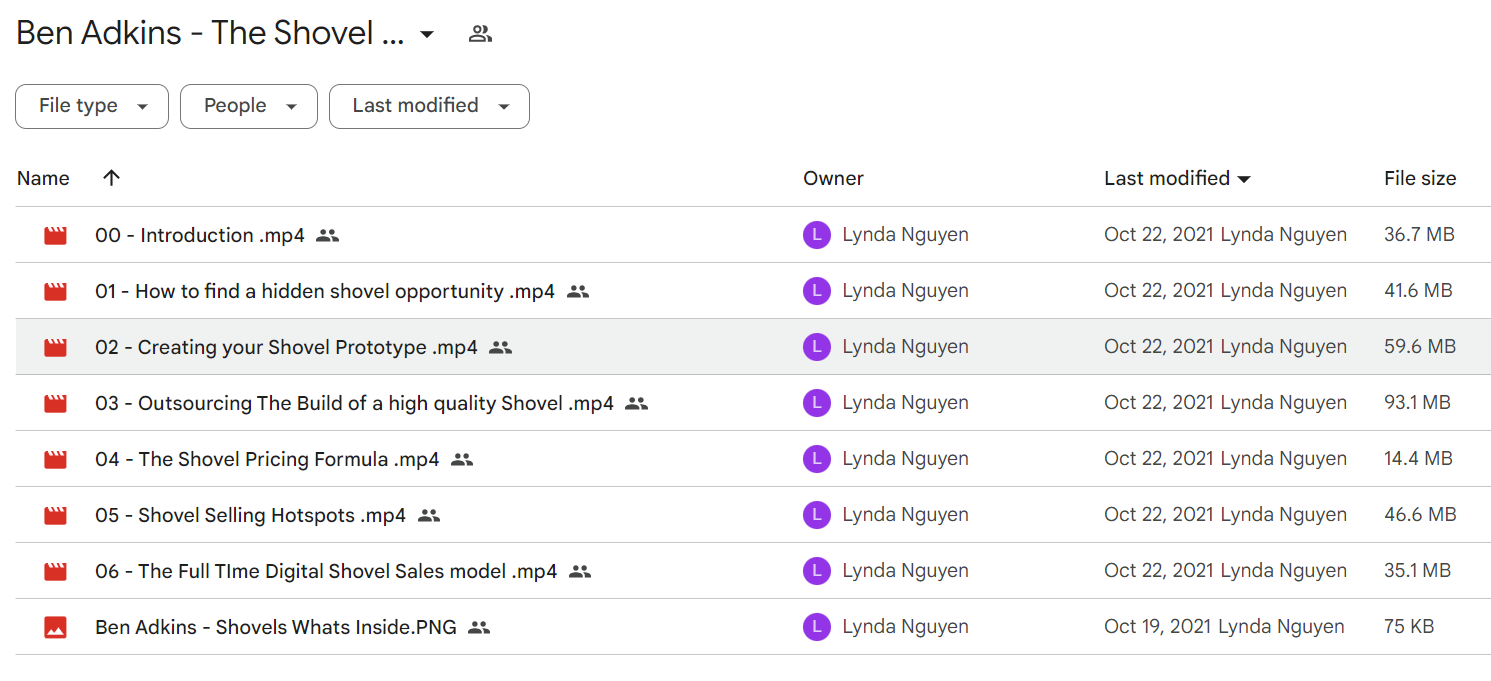Open 01 - How to find a hidden shovel opportunity .mp4
This screenshot has width=1491, height=681.
(325, 291)
